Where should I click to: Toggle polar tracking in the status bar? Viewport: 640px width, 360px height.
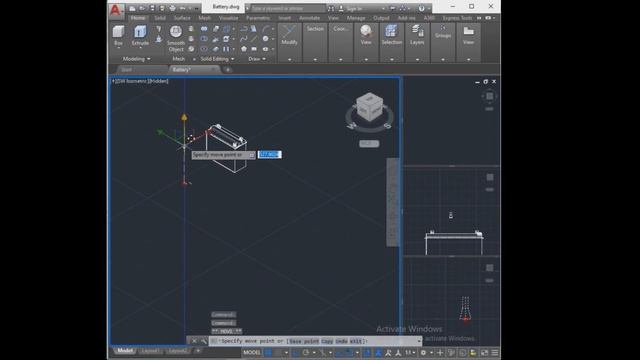305,352
